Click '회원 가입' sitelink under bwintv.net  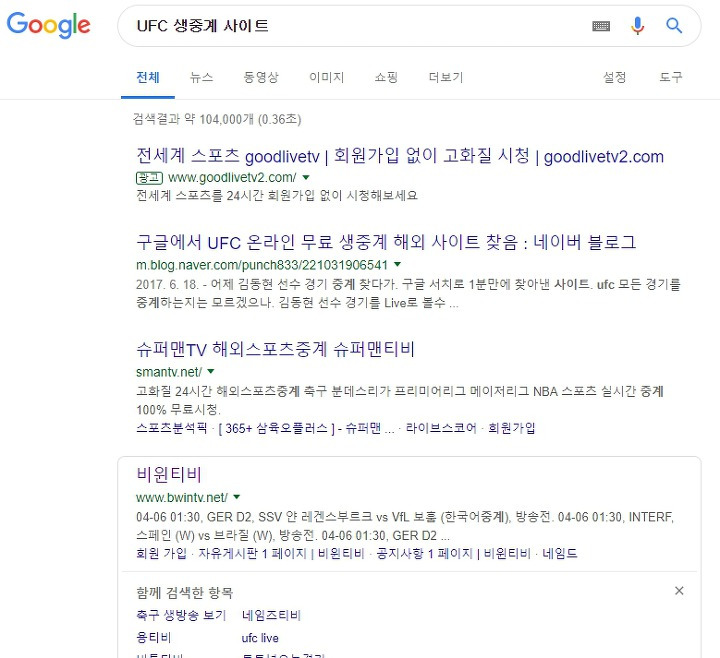[x=161, y=553]
